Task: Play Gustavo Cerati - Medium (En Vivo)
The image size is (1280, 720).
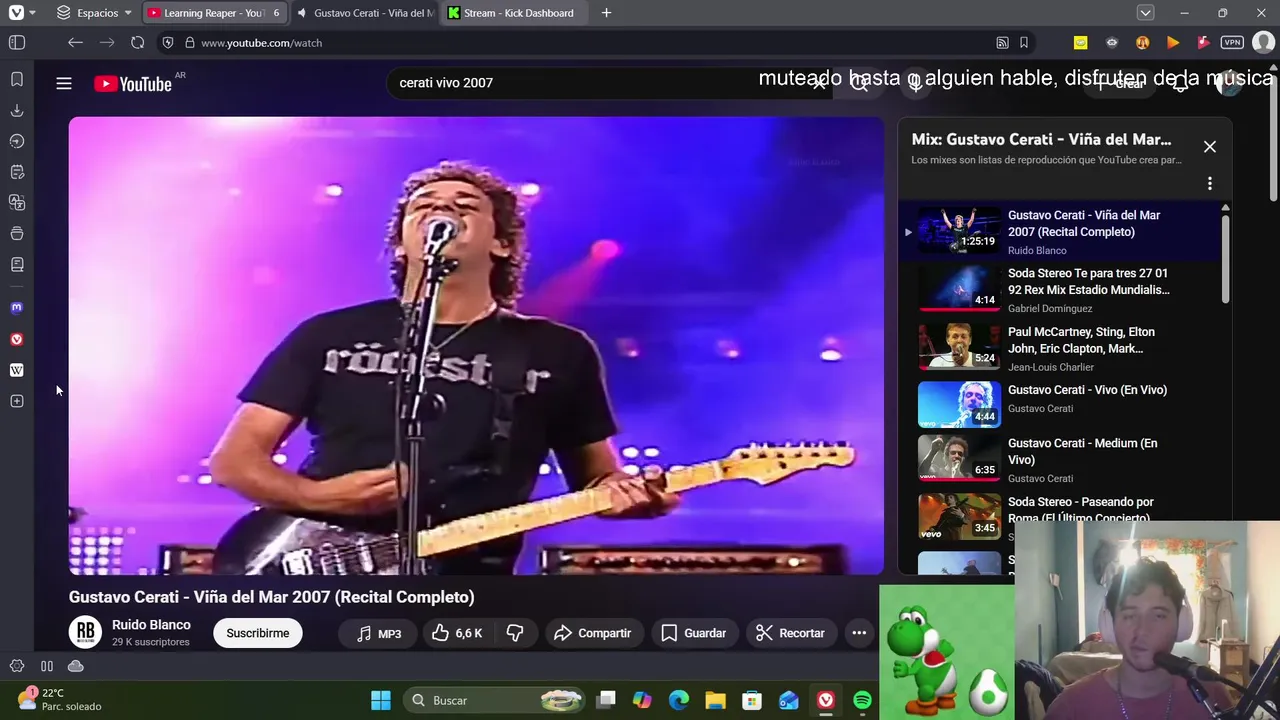Action: click(x=1060, y=459)
